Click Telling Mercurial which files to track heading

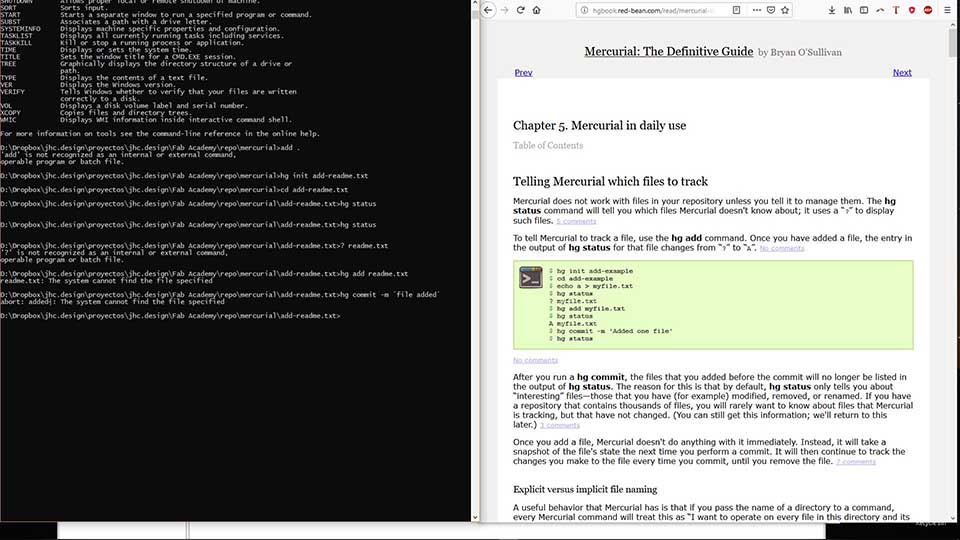click(610, 181)
